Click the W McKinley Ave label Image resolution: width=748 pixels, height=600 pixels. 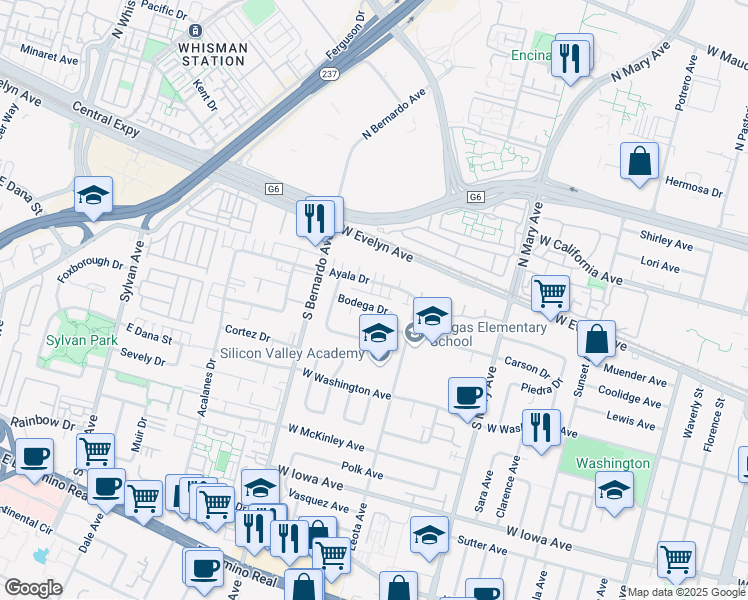[x=326, y=438]
